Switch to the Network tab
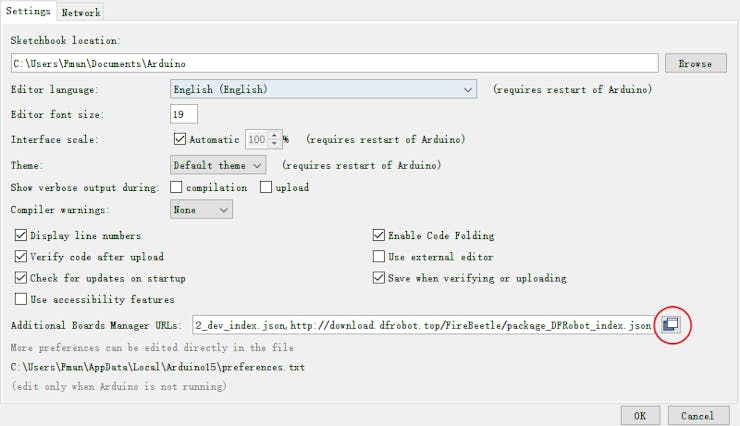 (x=81, y=13)
